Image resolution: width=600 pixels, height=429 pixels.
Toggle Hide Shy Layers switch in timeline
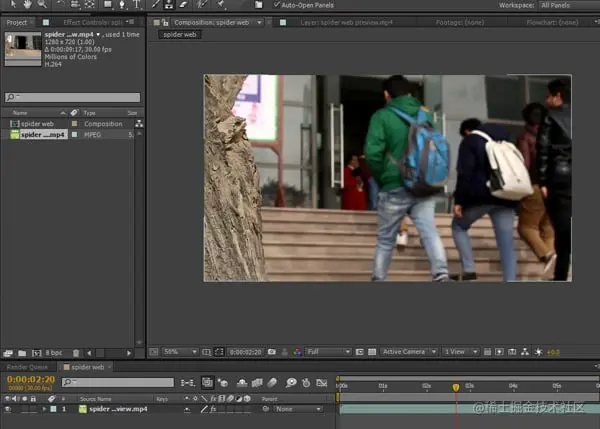(x=242, y=382)
